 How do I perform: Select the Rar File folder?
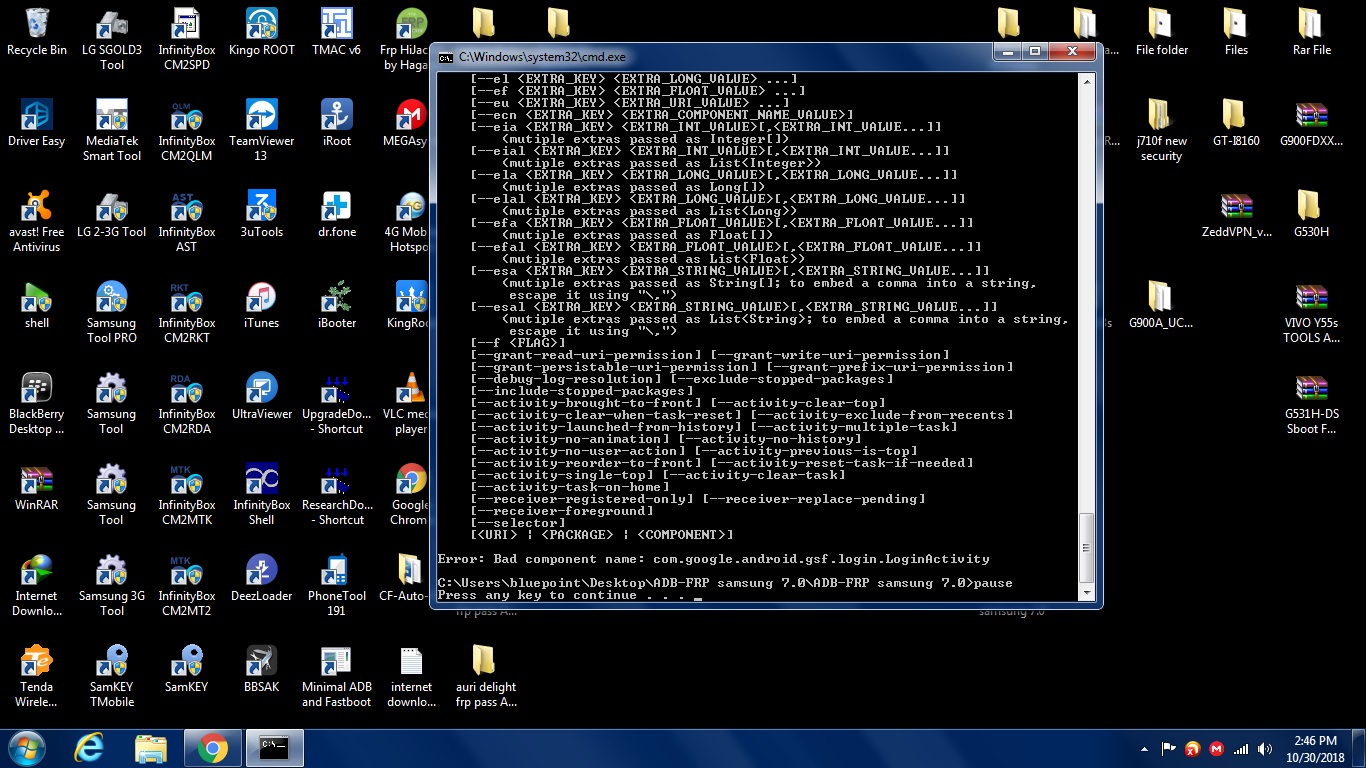[1311, 32]
